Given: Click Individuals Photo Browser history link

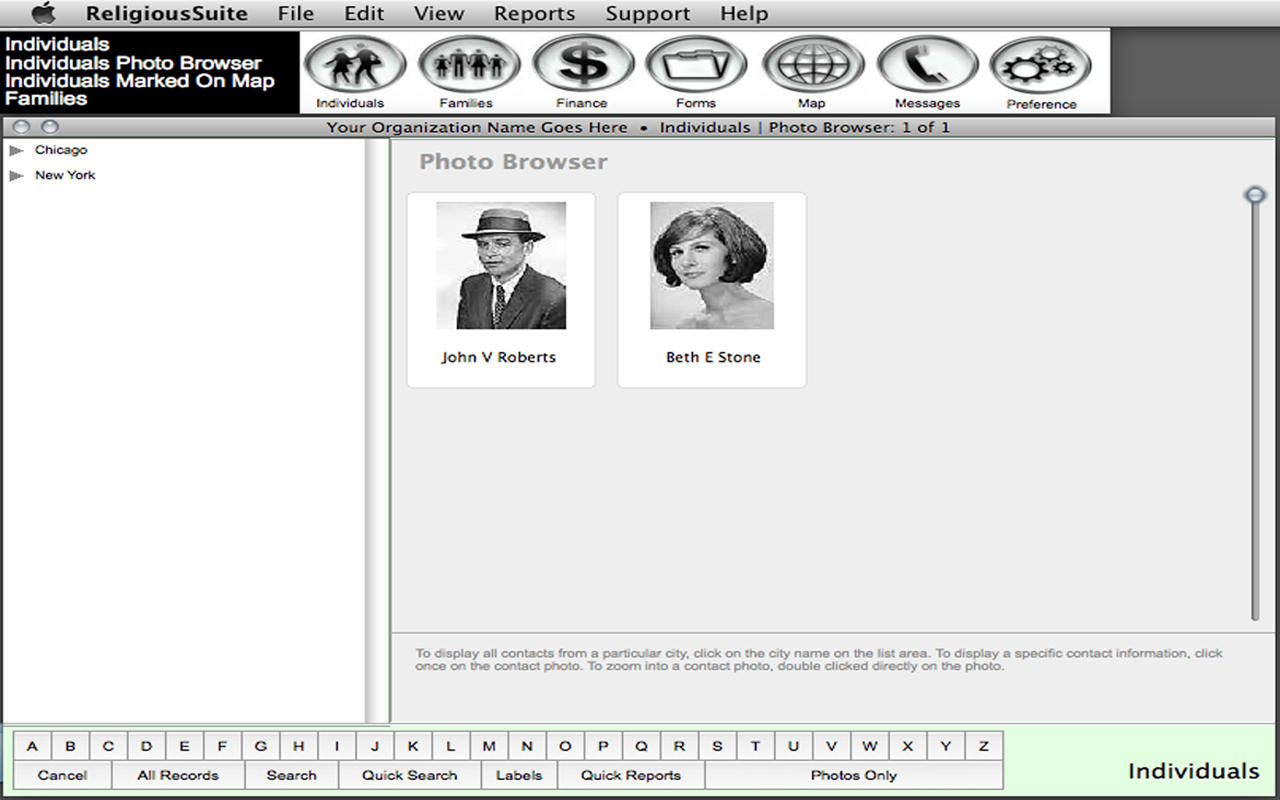Looking at the screenshot, I should coord(133,63).
